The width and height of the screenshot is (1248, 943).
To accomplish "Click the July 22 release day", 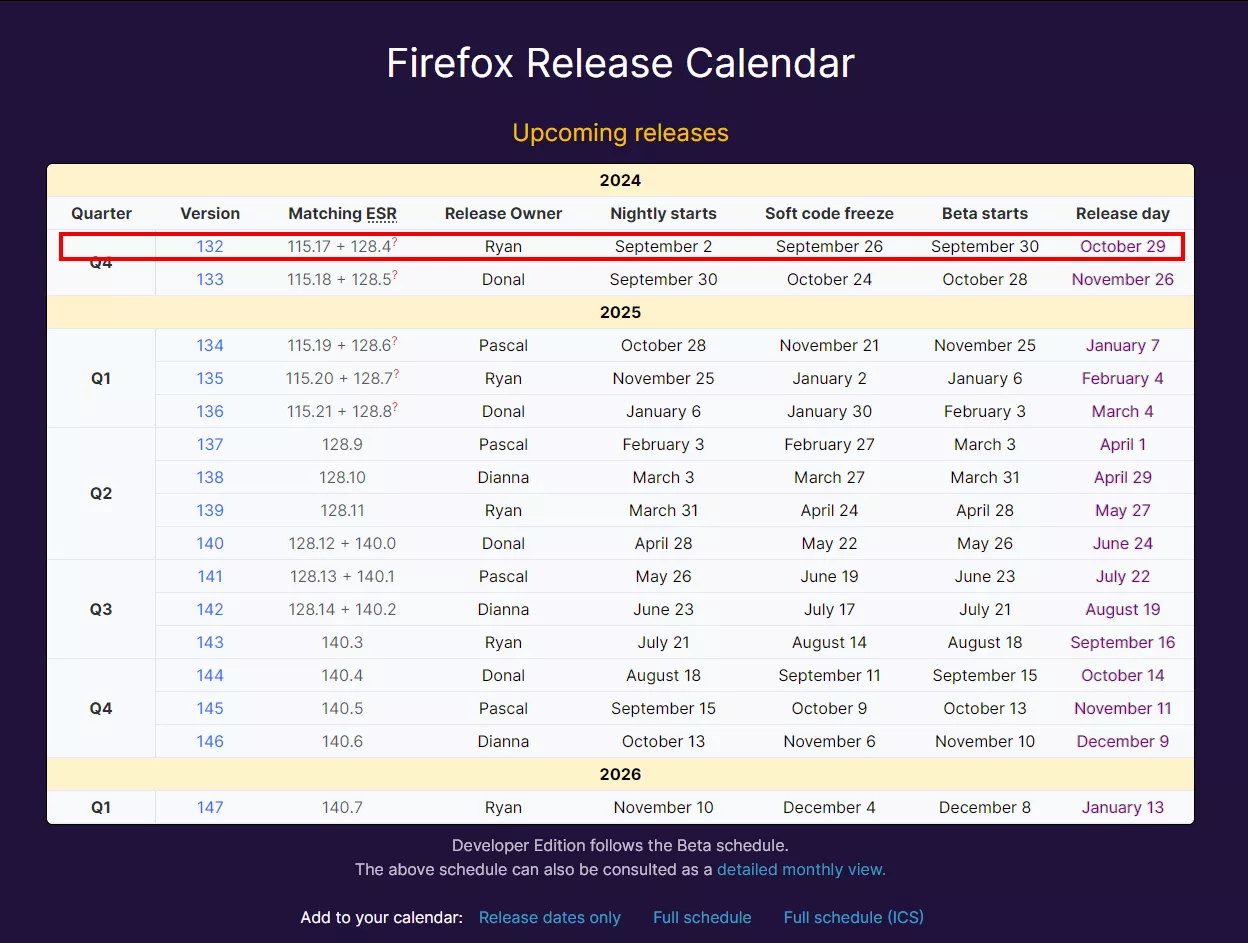I will tap(1123, 576).
